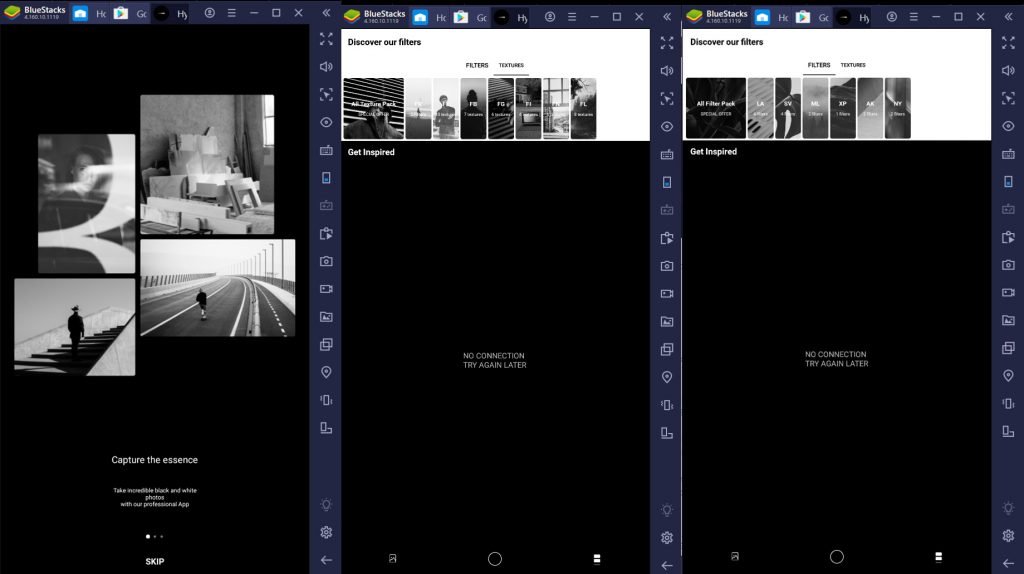Open the AK filter pack
The image size is (1024, 574).
tap(870, 108)
